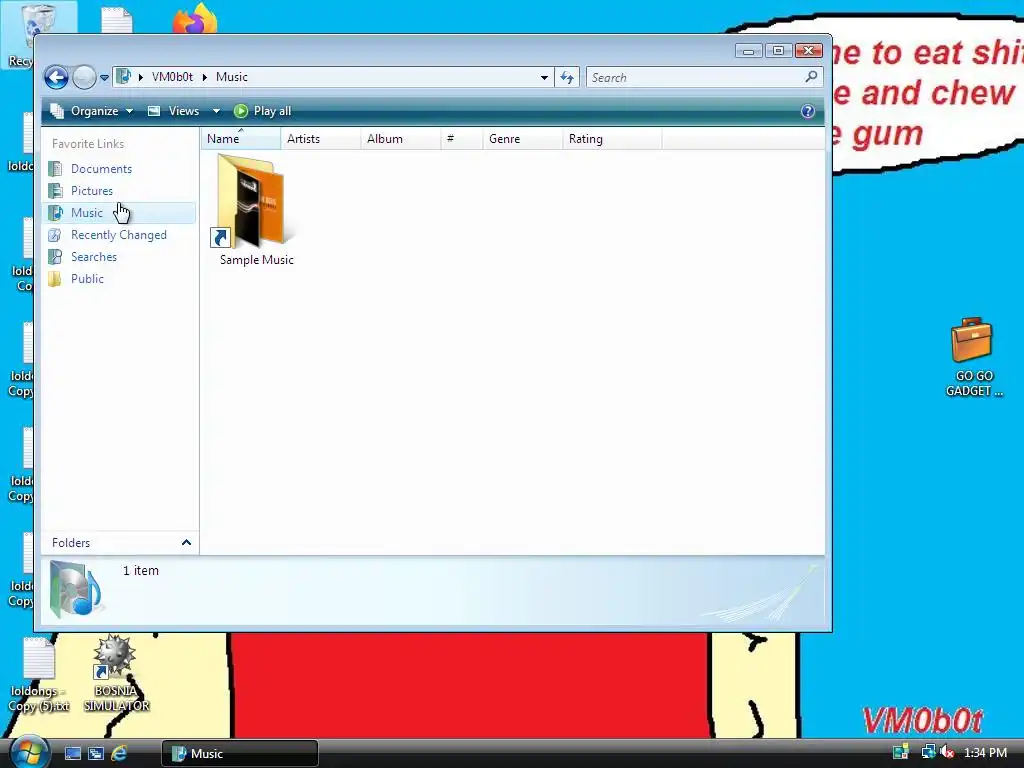Minimize the Music explorer window

tap(748, 50)
